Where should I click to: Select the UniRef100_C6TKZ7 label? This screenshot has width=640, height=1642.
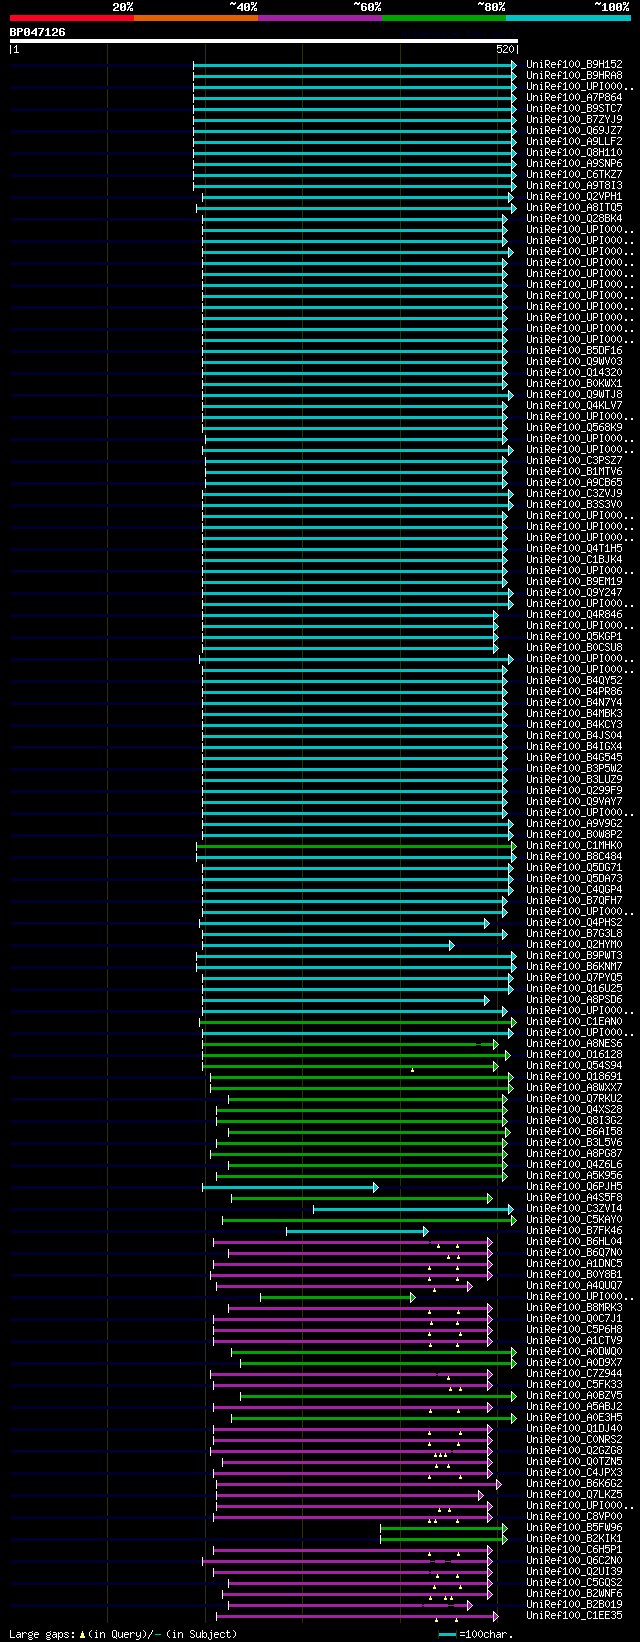tap(574, 174)
